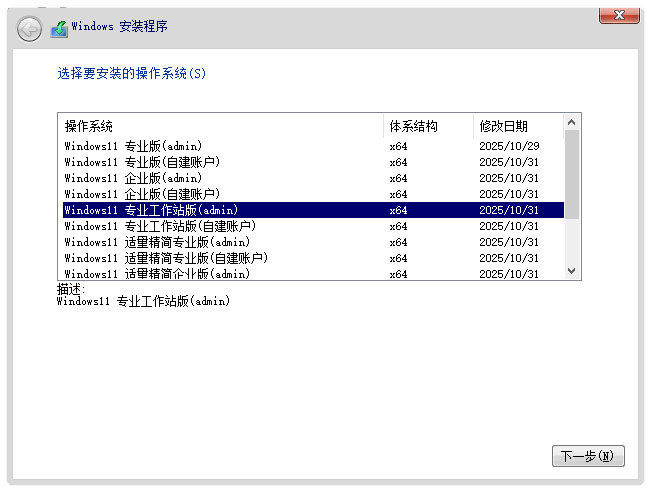Select Windows11 专业版(admin) entry

(x=134, y=146)
